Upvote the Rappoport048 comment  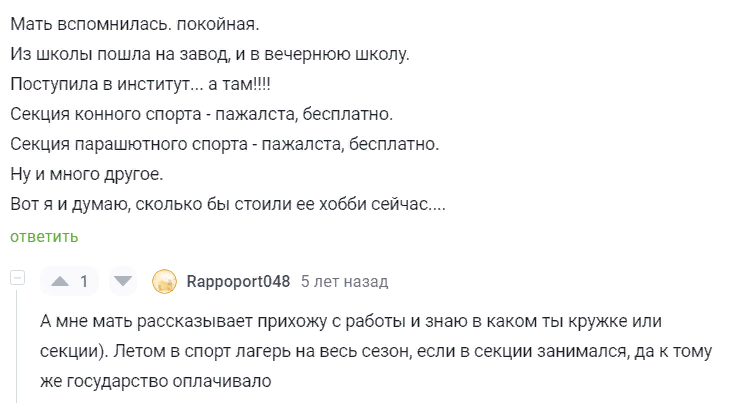[60, 281]
